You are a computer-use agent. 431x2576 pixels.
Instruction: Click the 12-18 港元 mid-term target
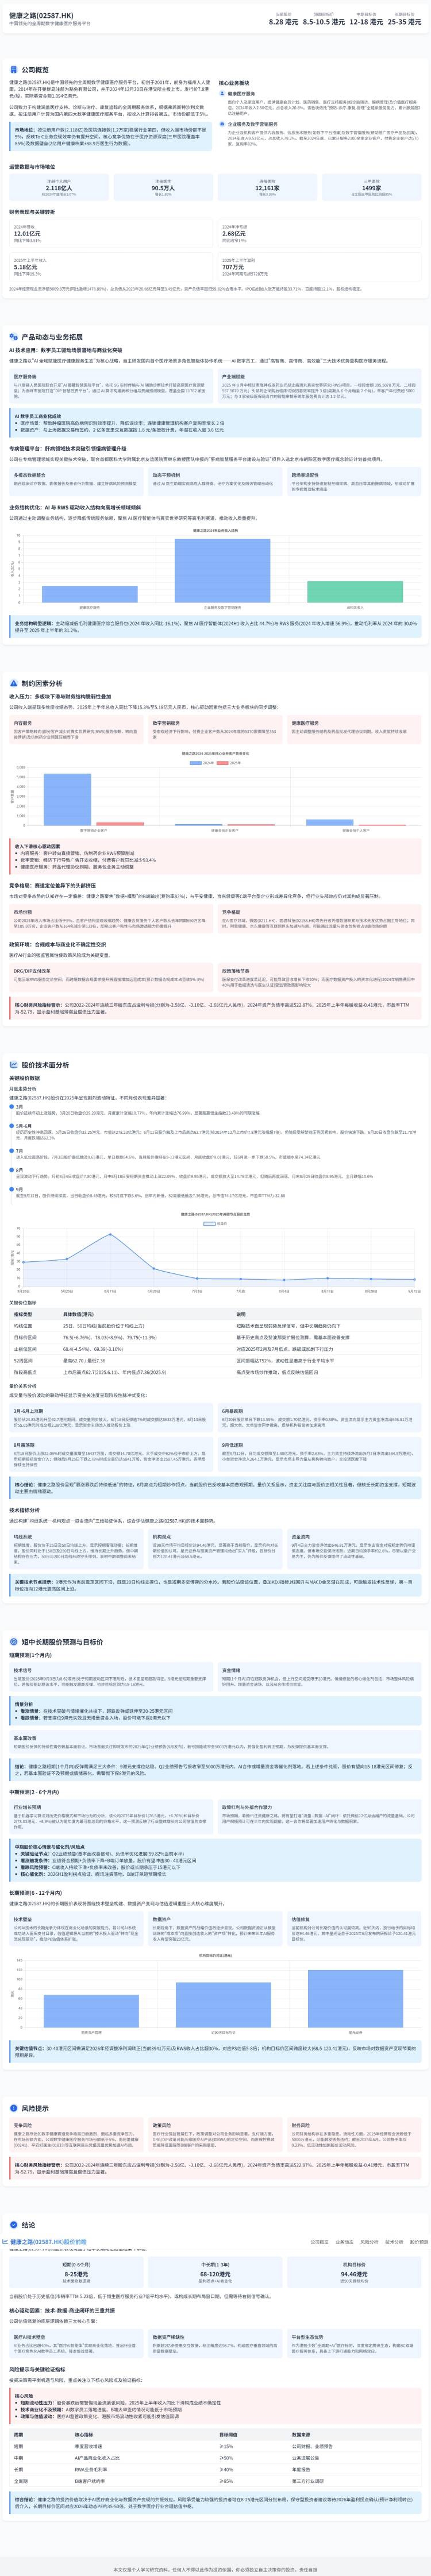tap(365, 21)
